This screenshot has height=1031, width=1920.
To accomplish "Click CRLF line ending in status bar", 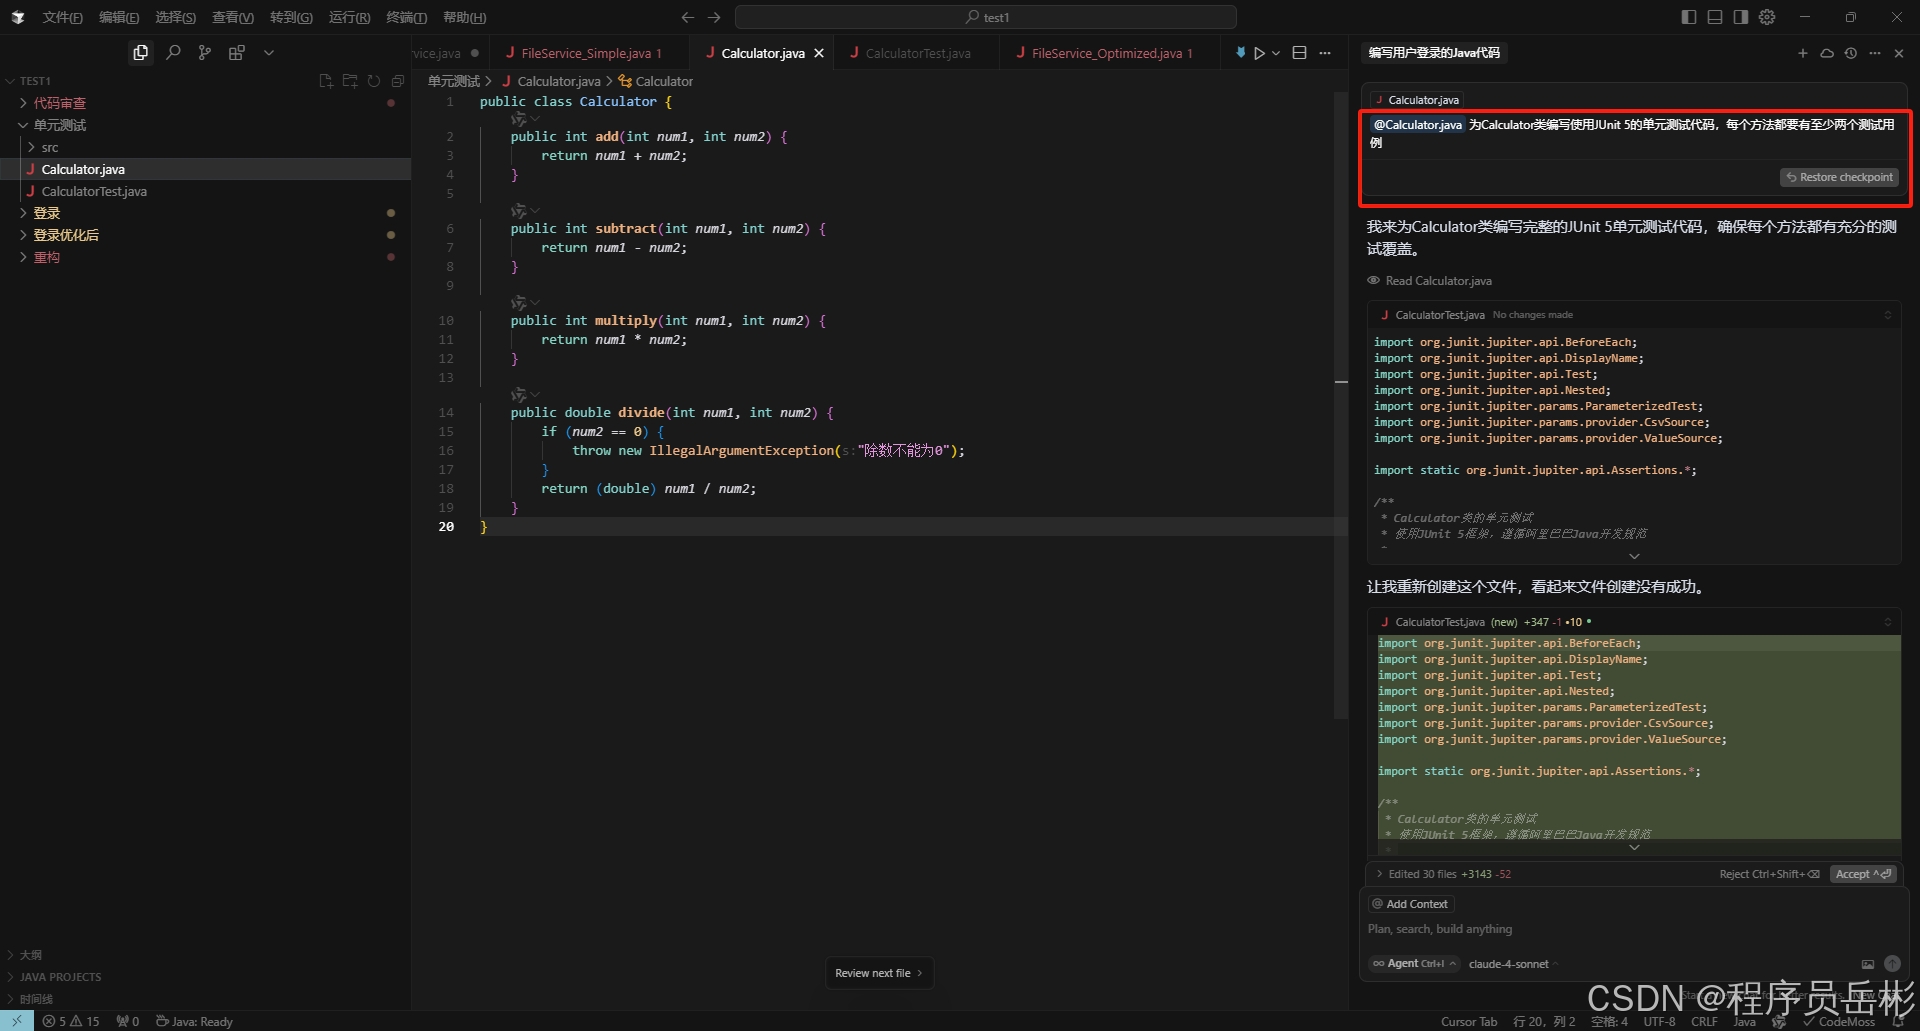I will point(1704,1022).
